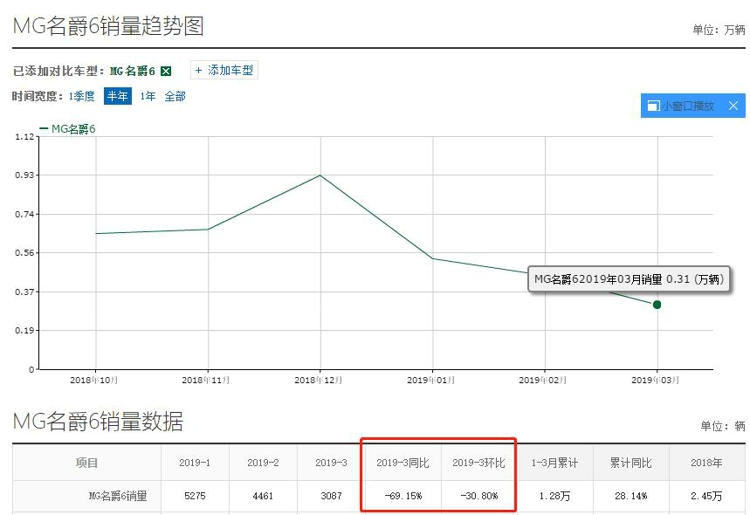The height and width of the screenshot is (515, 750).
Task: Switch time range to 1年
Action: point(147,97)
